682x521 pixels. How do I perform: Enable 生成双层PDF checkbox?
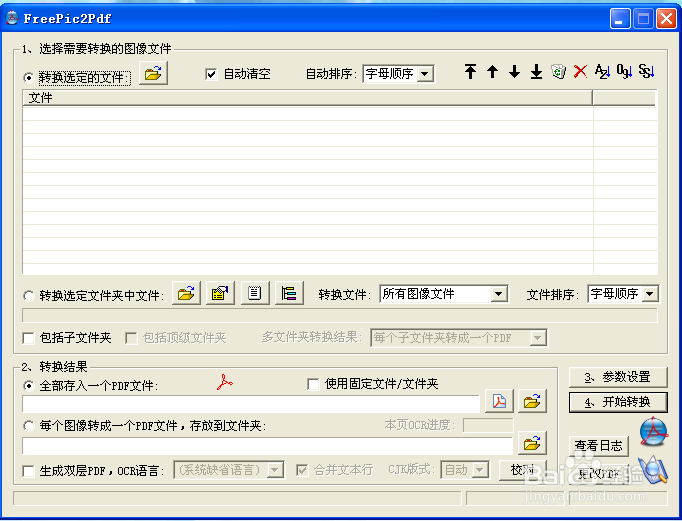[28, 471]
